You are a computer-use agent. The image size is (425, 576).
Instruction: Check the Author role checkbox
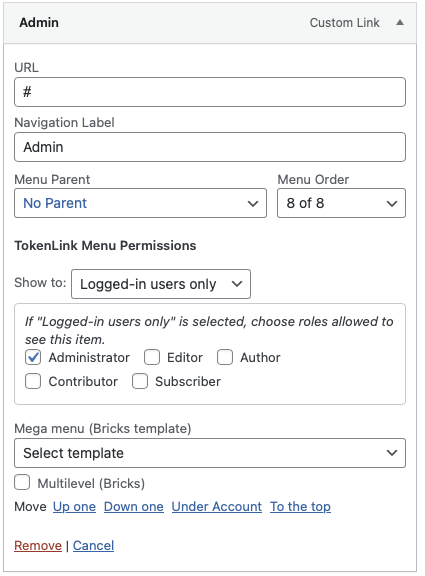coord(225,357)
